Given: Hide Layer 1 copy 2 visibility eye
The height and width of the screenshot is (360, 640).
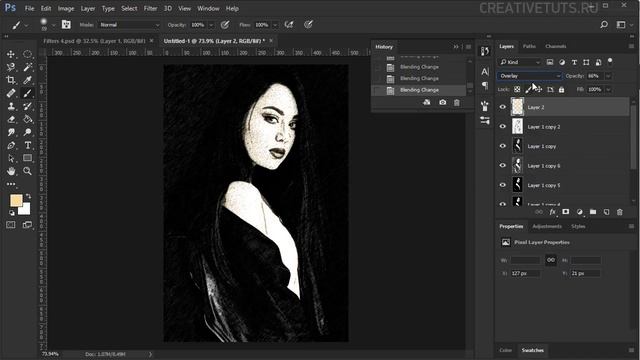Looking at the screenshot, I should point(502,127).
